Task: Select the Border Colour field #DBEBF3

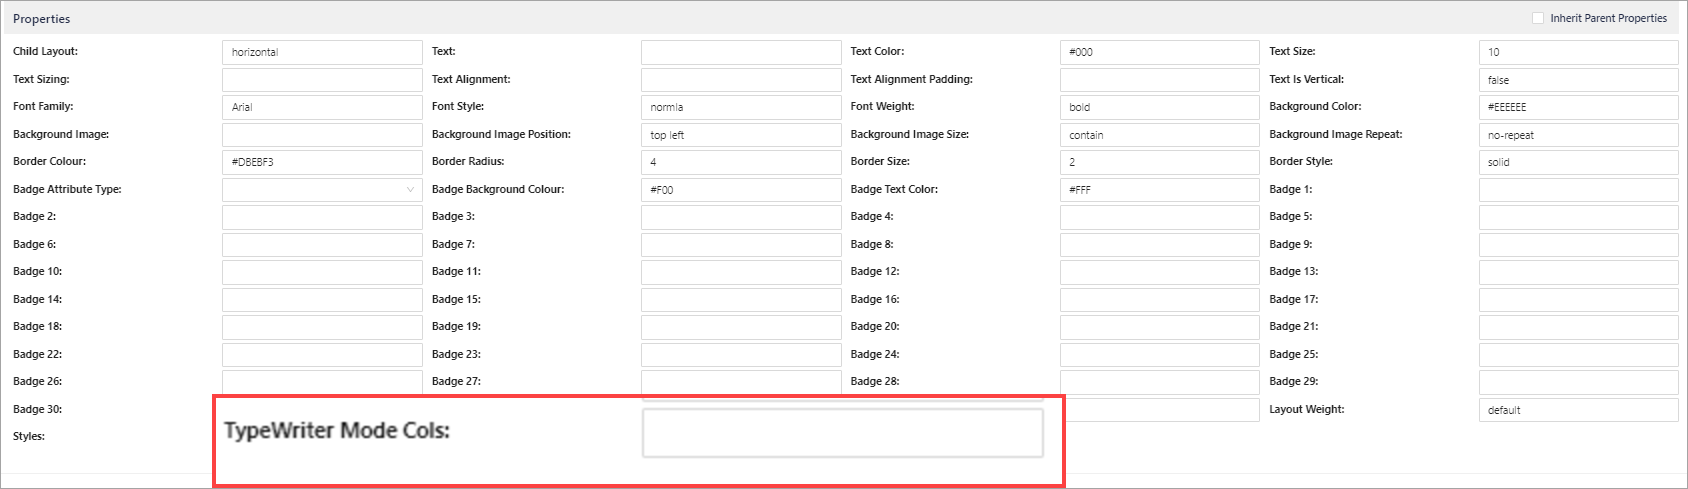Action: click(x=321, y=162)
